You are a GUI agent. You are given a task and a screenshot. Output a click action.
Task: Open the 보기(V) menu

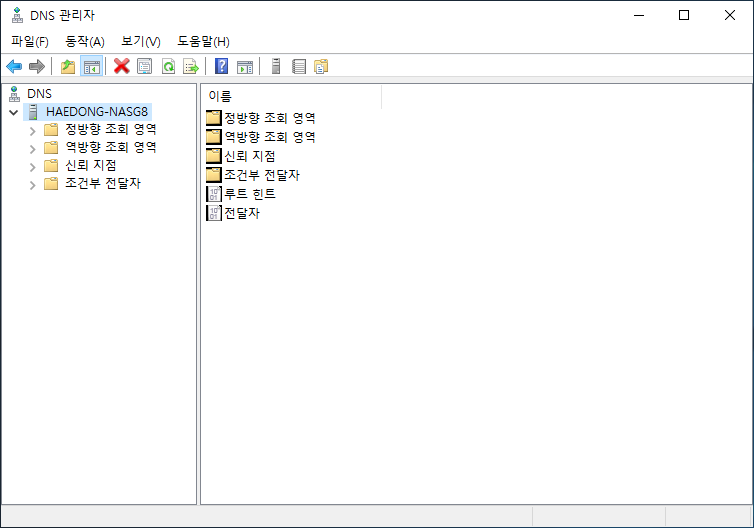[141, 41]
